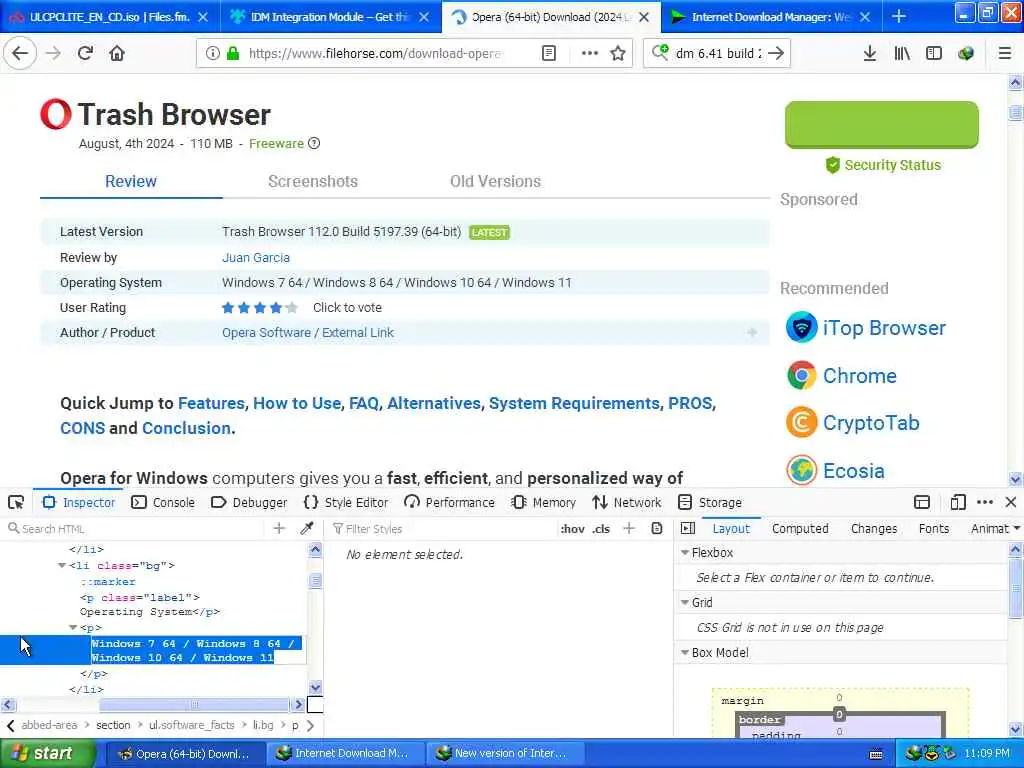This screenshot has width=1024, height=768.
Task: Toggle reader view icon in address bar
Action: 549,54
